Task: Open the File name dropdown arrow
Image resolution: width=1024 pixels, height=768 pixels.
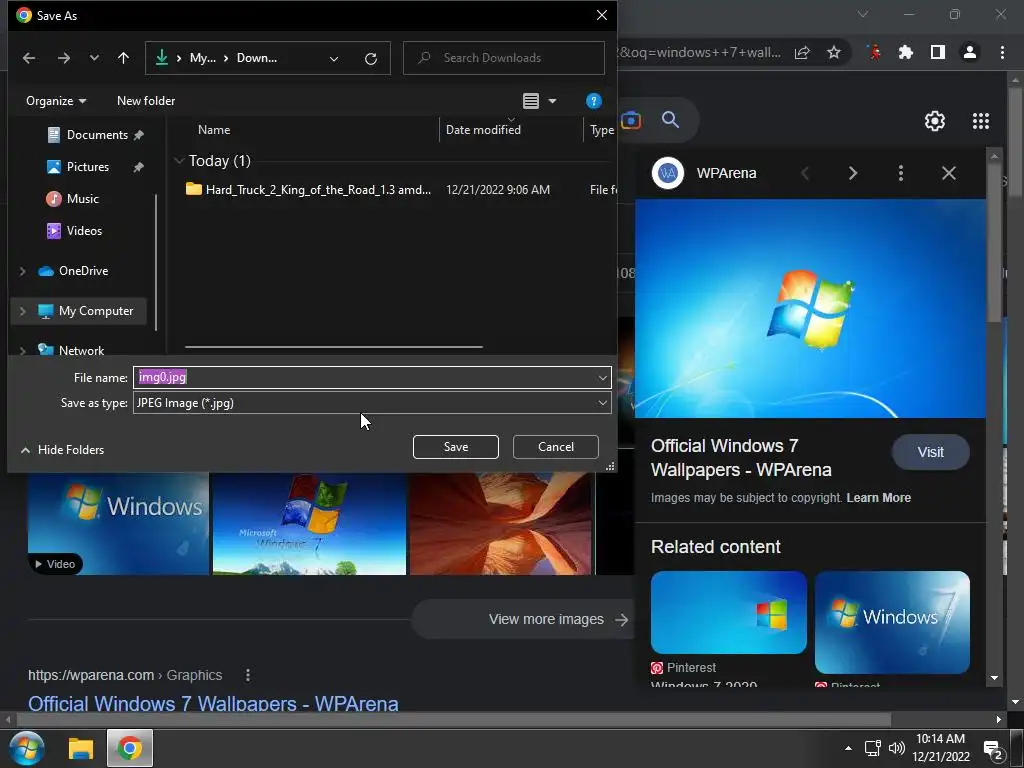Action: pyautogui.click(x=602, y=377)
